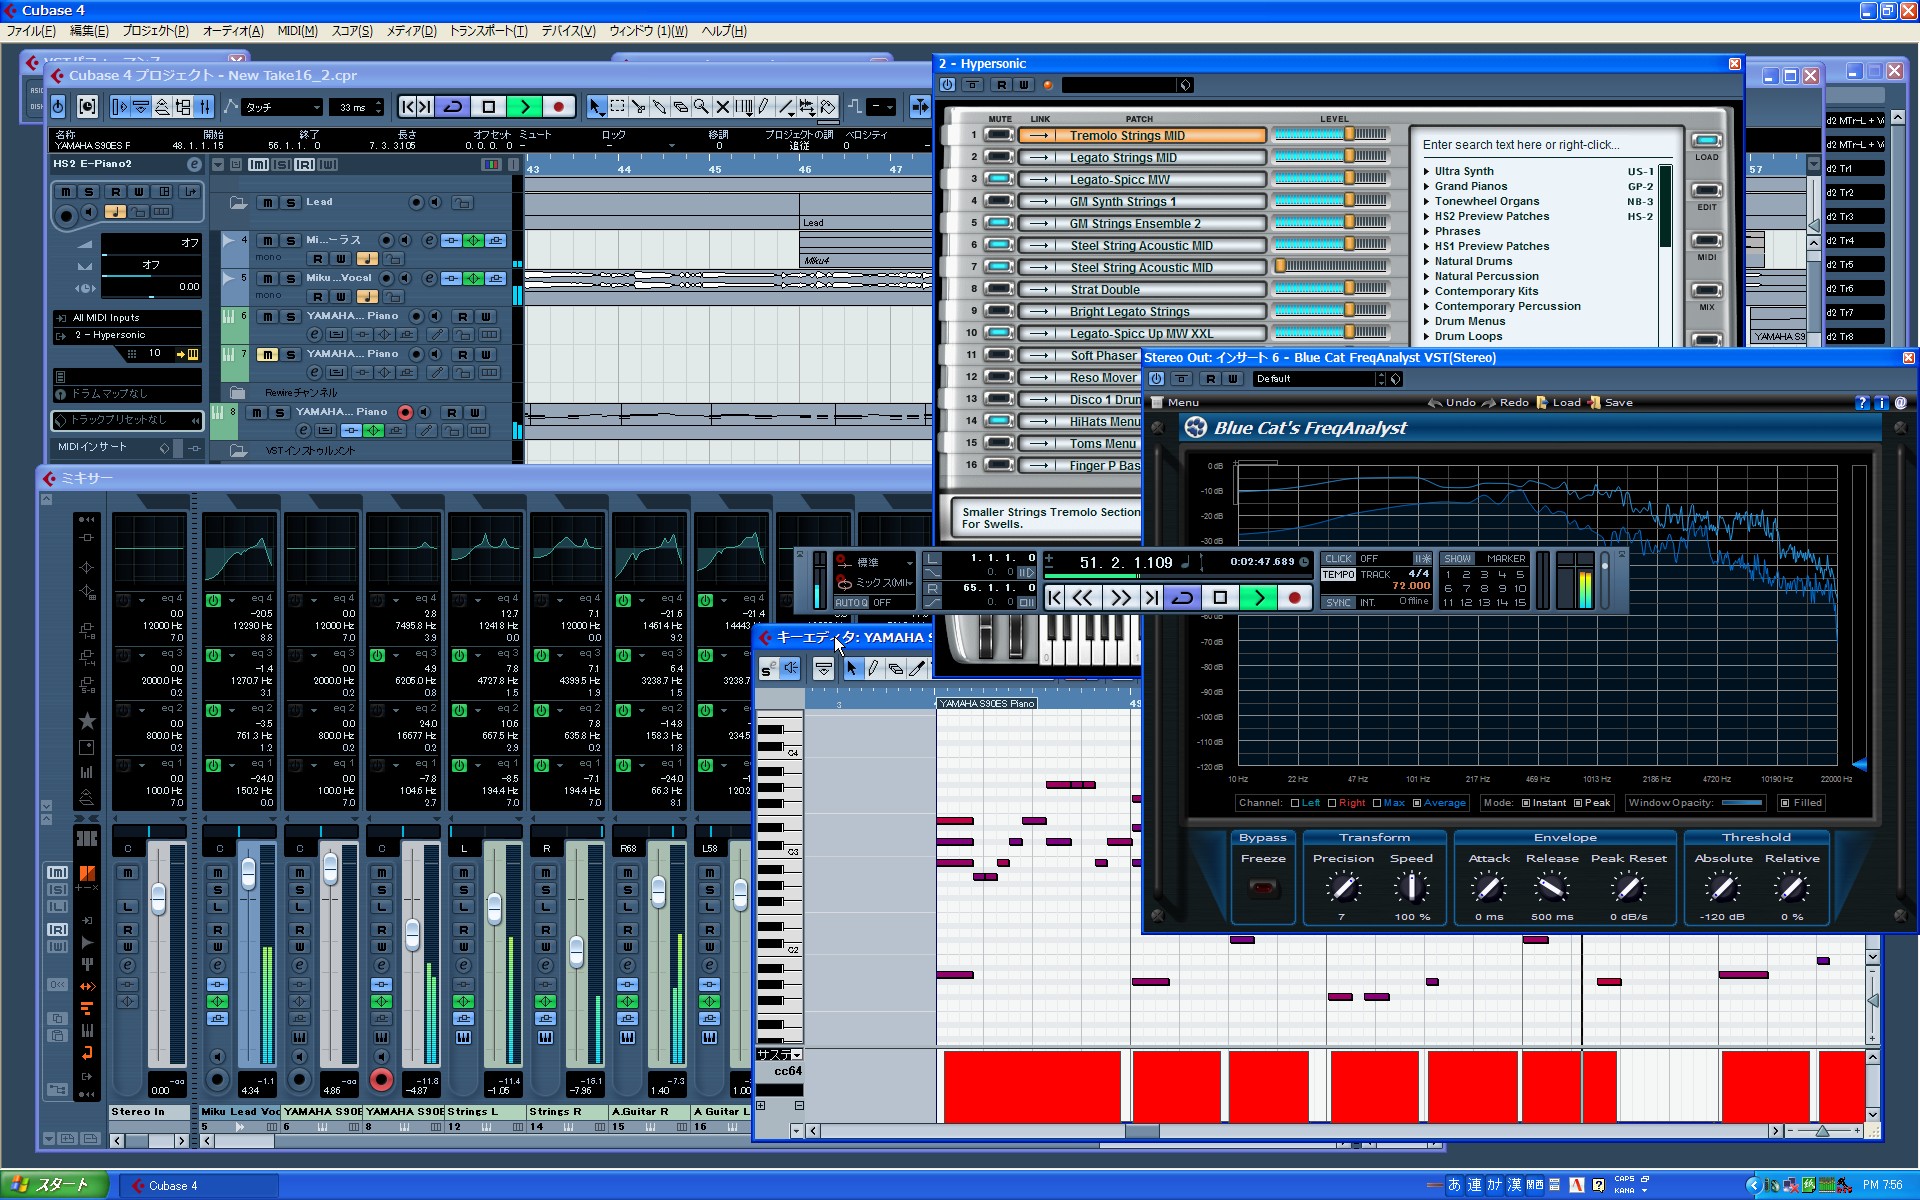The width and height of the screenshot is (1920, 1200).
Task: Mute the Lead folder track
Action: 268,202
